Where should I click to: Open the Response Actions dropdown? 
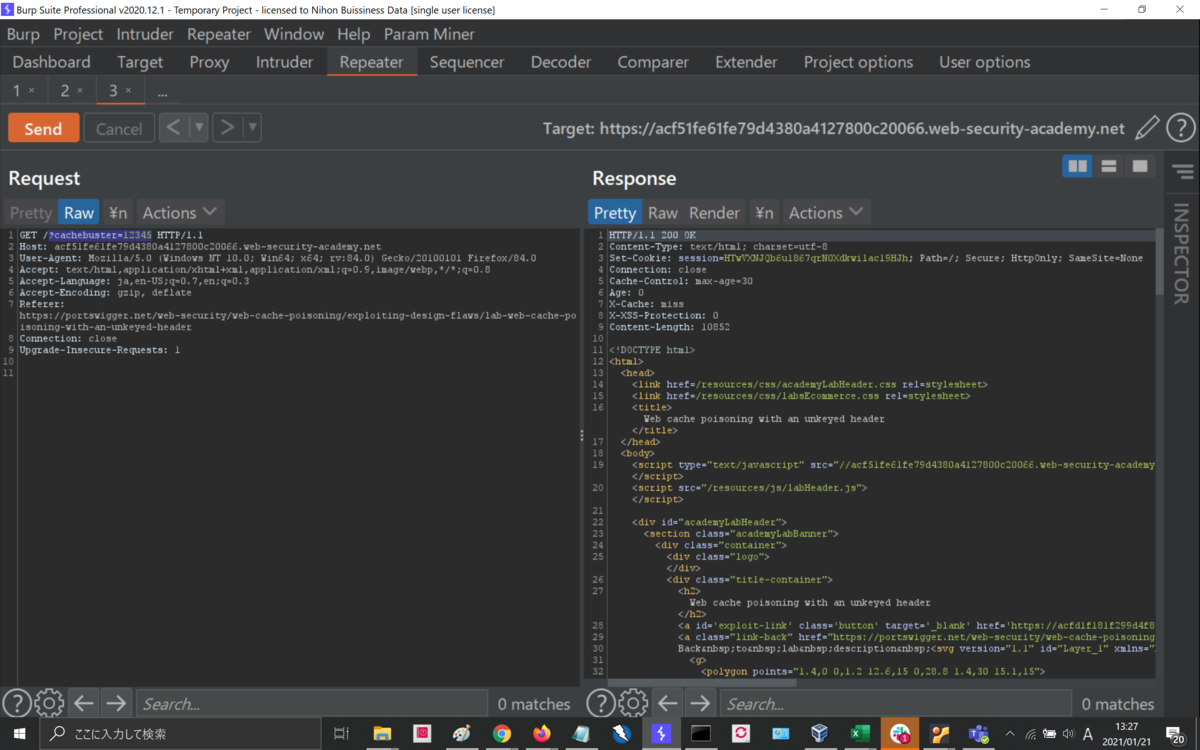coord(826,212)
